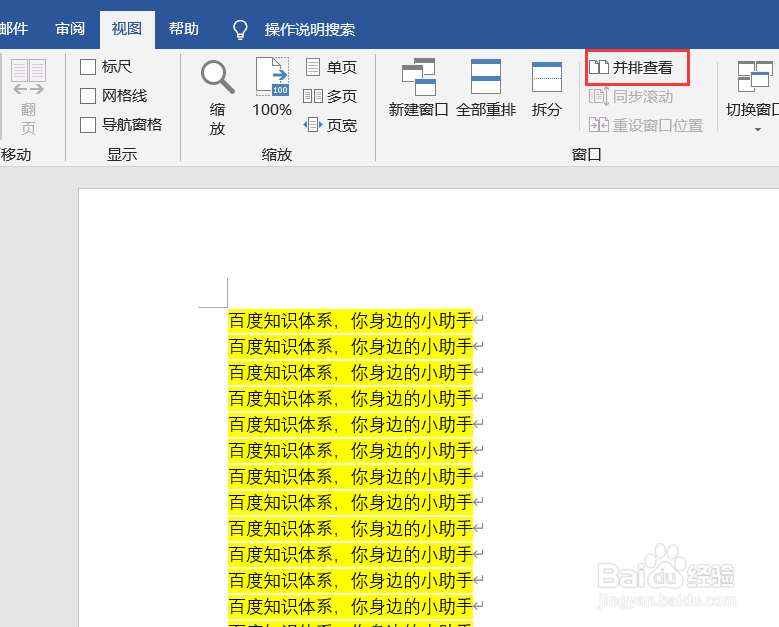Open a new window (新建窗口)

[x=418, y=88]
